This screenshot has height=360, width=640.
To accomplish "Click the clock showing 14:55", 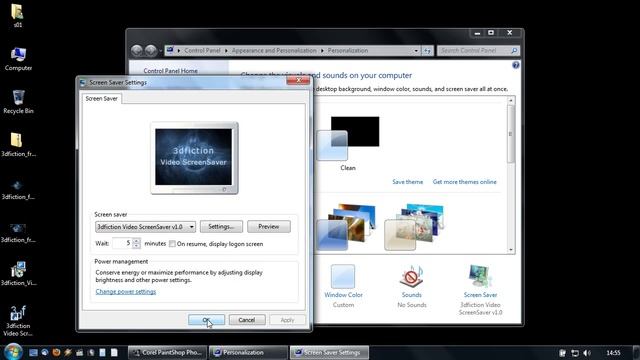I will click(x=613, y=353).
